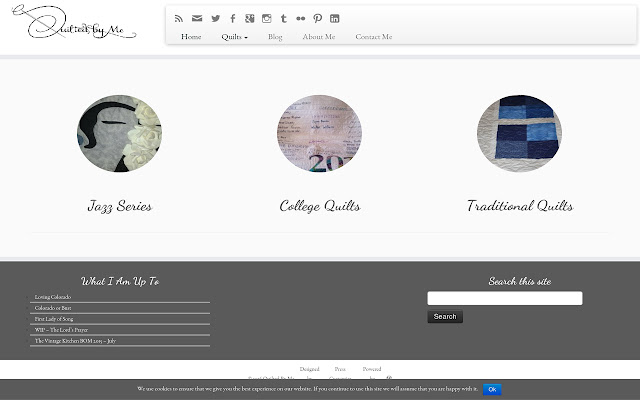Click the email envelope icon

click(197, 18)
